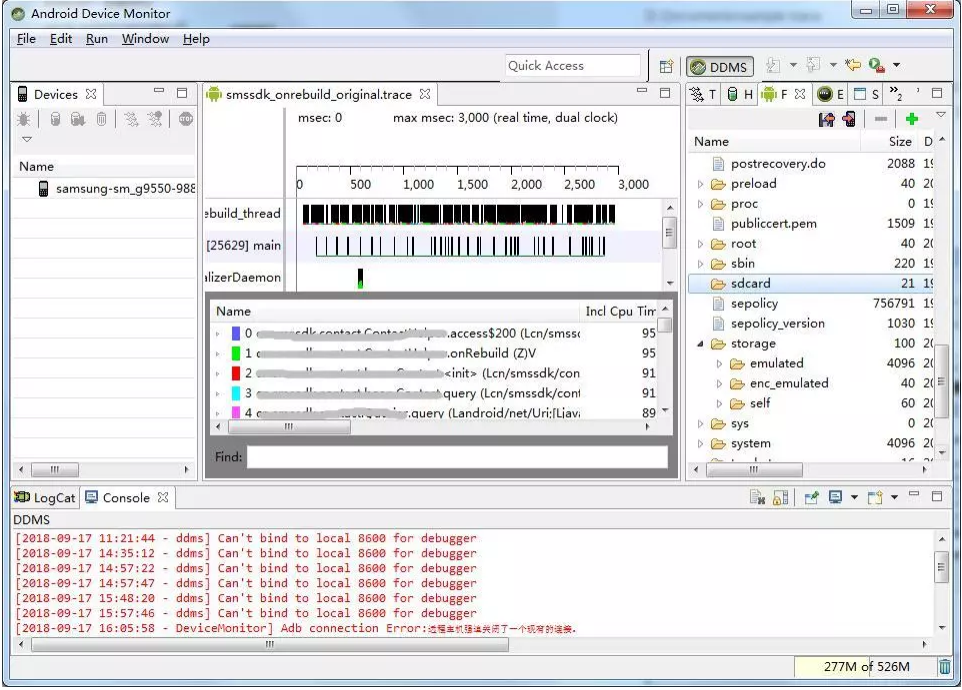This screenshot has height=690, width=962.
Task: Select the sdcard folder row
Action: pyautogui.click(x=813, y=283)
